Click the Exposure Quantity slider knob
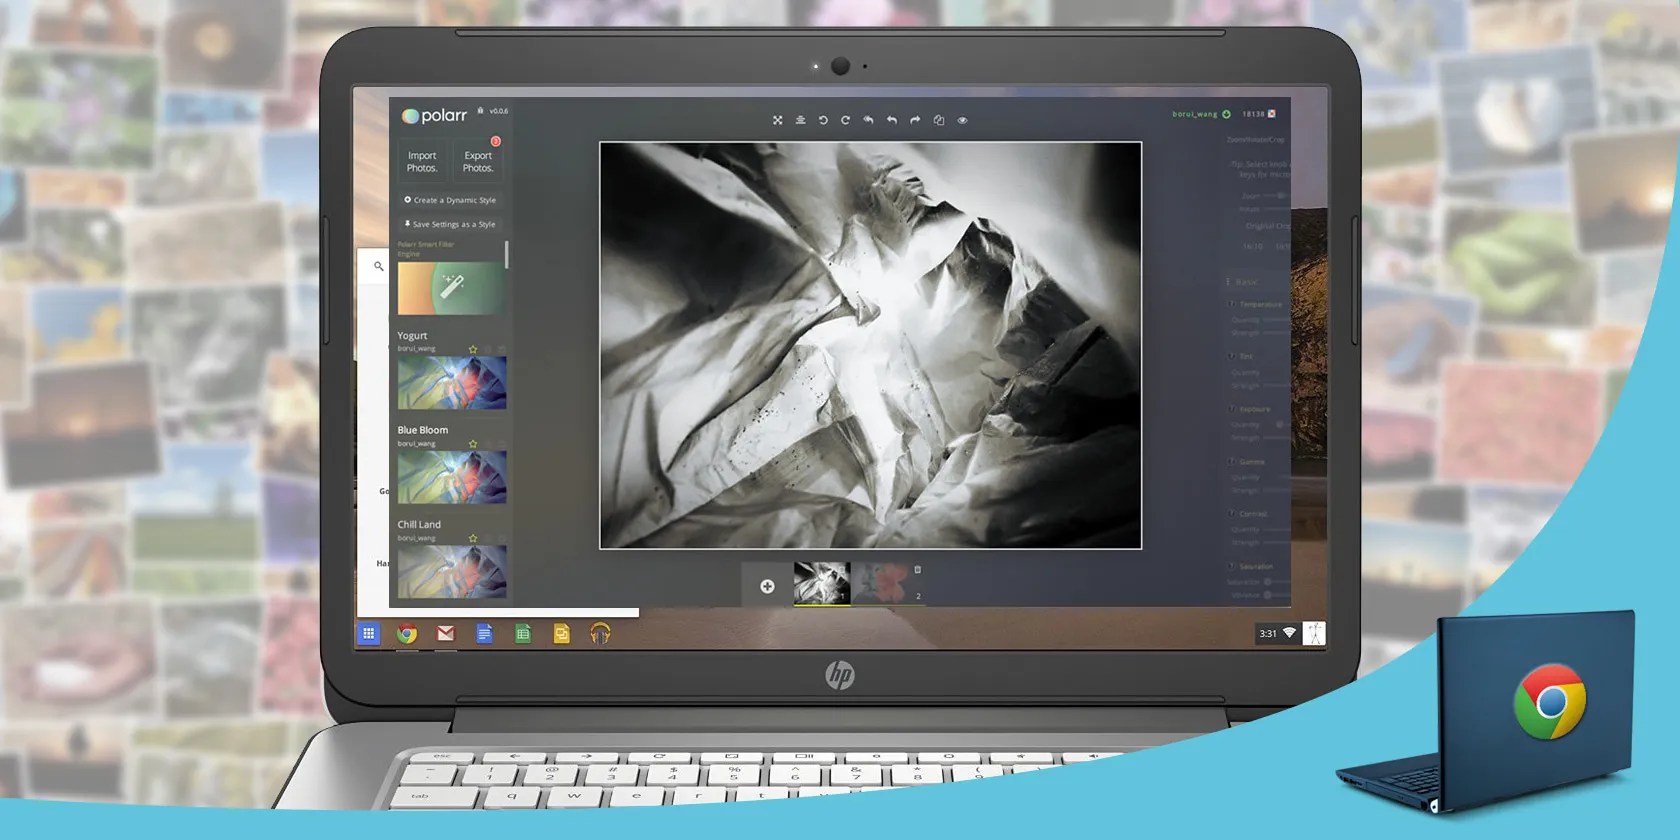The image size is (1680, 840). pyautogui.click(x=1279, y=424)
